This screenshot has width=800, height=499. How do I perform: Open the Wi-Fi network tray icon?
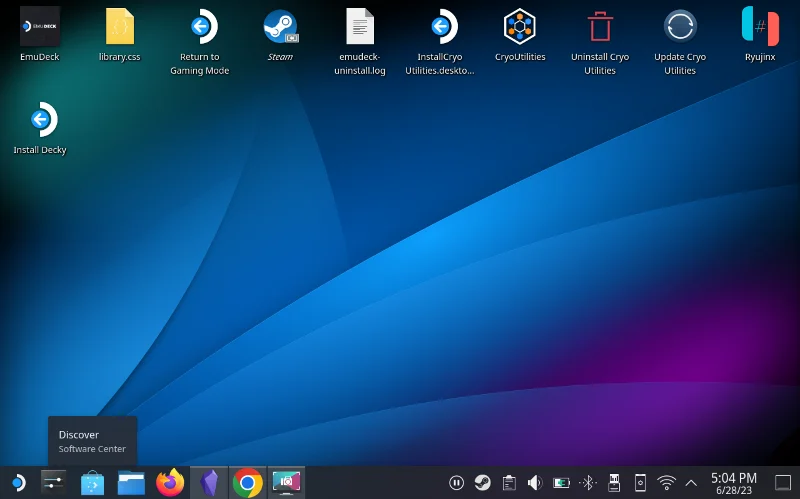(666, 483)
